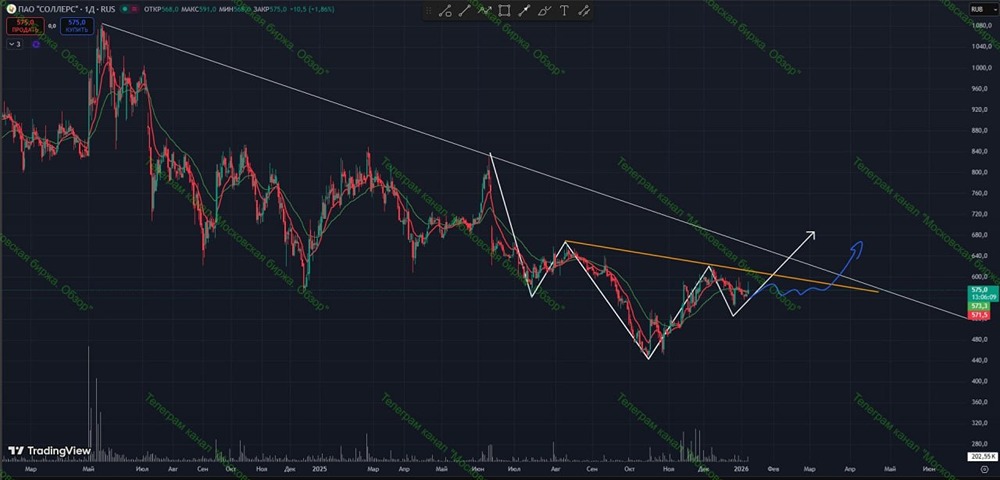Select the text annotation tool

[x=564, y=11]
